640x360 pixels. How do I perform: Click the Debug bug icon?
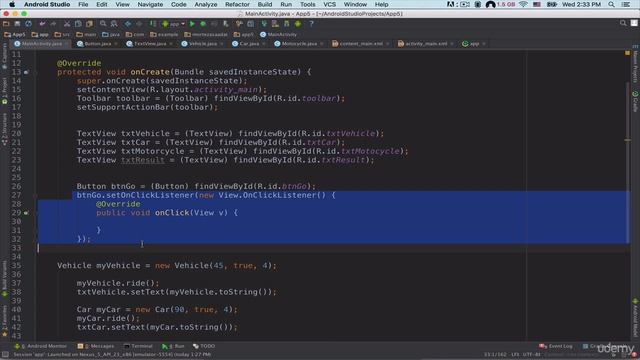(x=203, y=24)
